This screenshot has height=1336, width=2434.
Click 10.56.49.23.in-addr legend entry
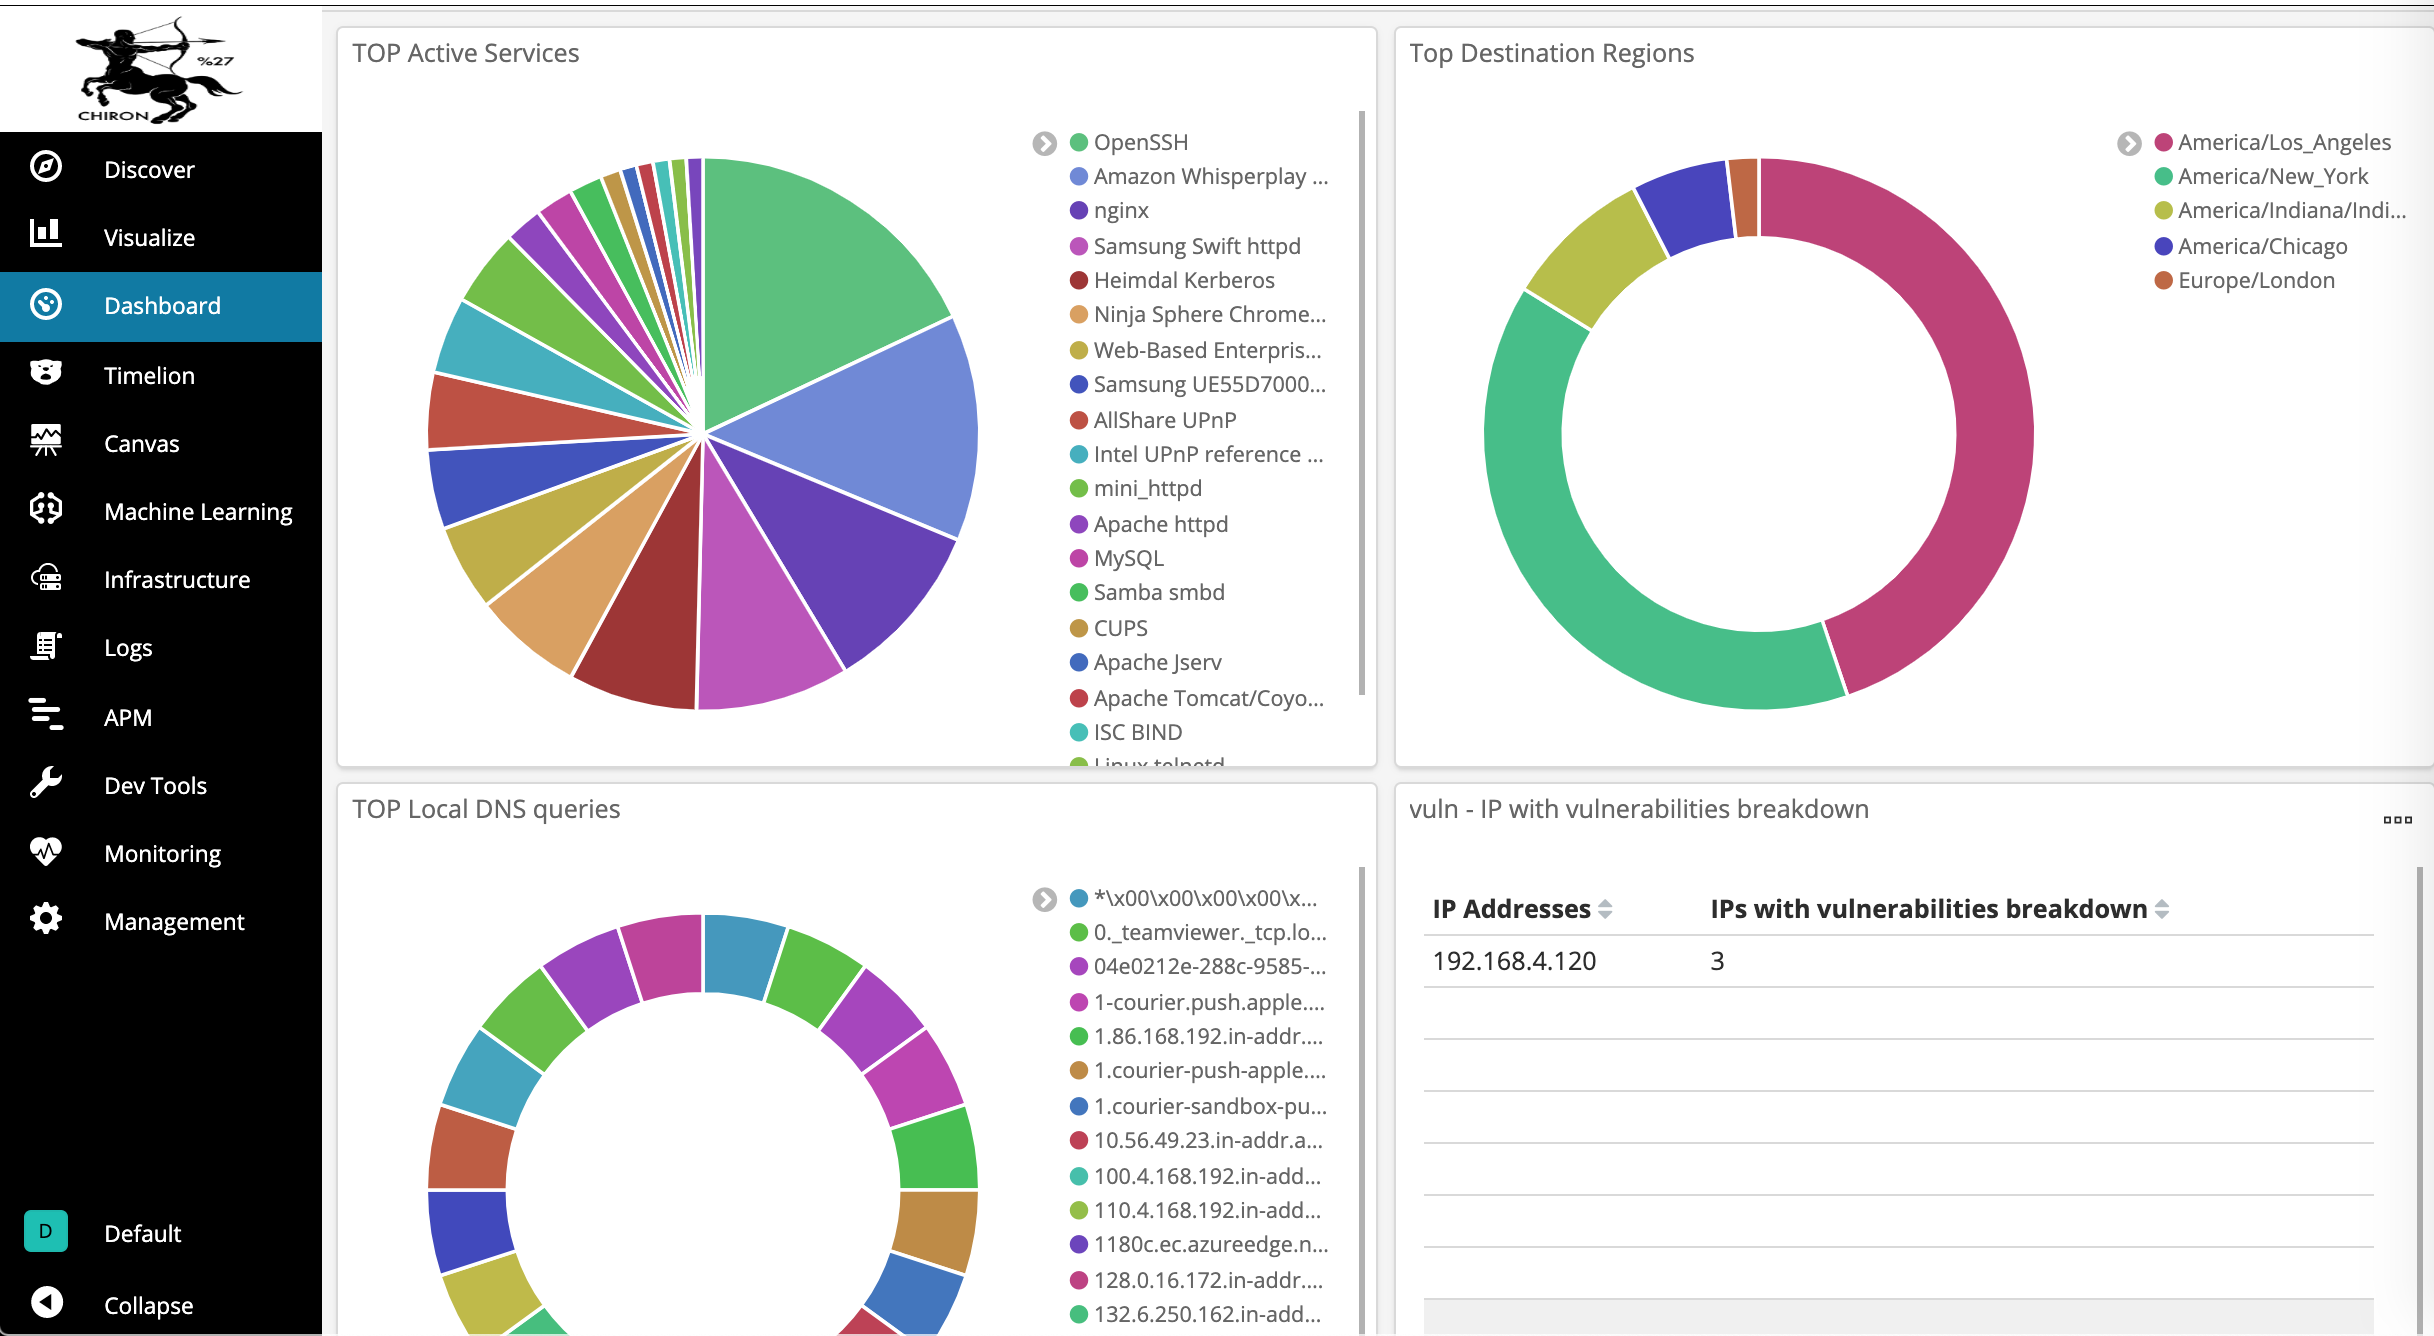tap(1196, 1140)
